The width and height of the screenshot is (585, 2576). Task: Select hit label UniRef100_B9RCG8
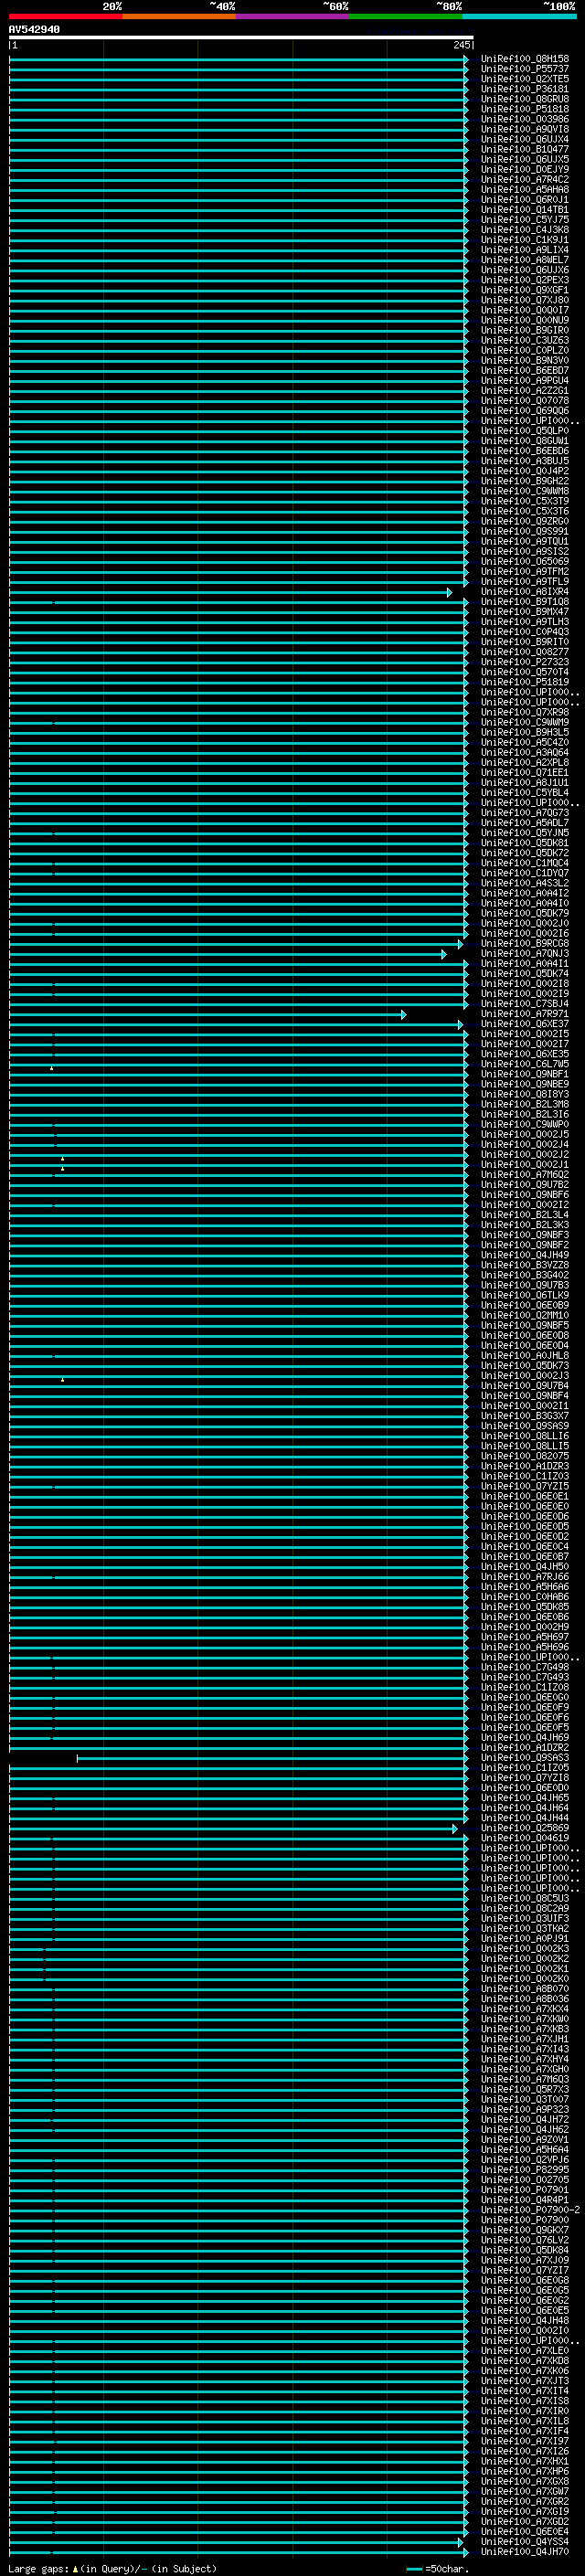click(x=525, y=944)
